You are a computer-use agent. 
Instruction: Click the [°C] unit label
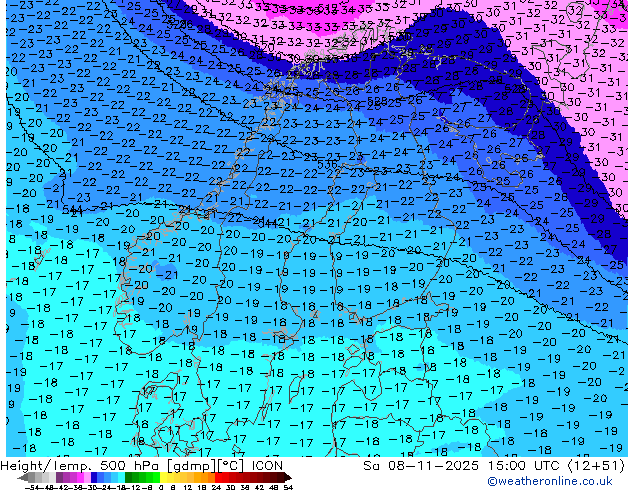tap(231, 466)
